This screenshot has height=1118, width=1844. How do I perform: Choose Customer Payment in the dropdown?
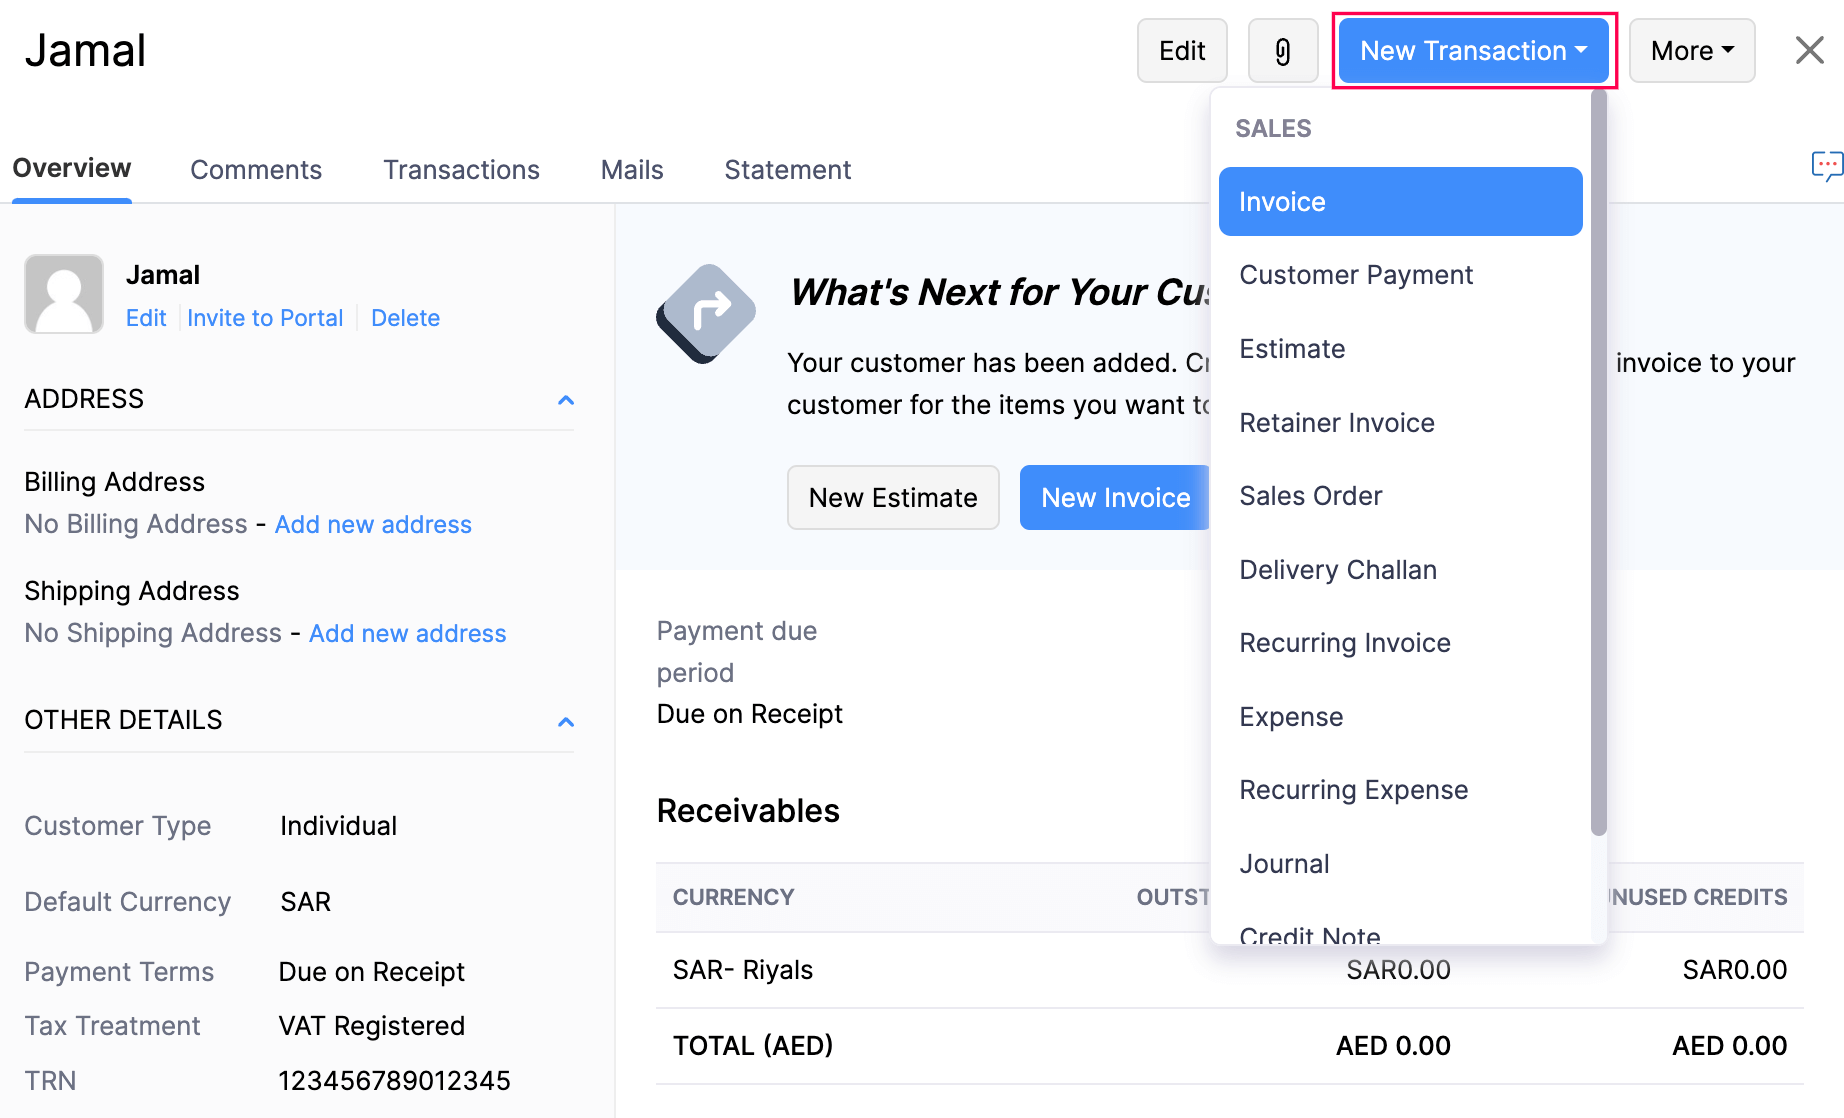(x=1355, y=275)
